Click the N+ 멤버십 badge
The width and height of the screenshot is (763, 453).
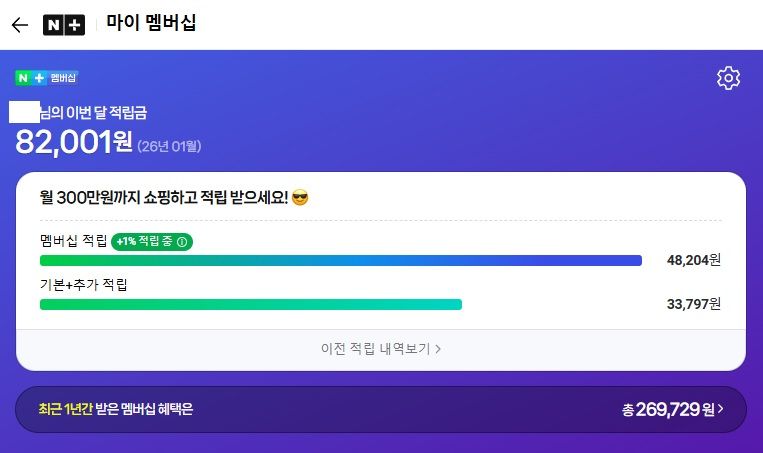point(46,77)
